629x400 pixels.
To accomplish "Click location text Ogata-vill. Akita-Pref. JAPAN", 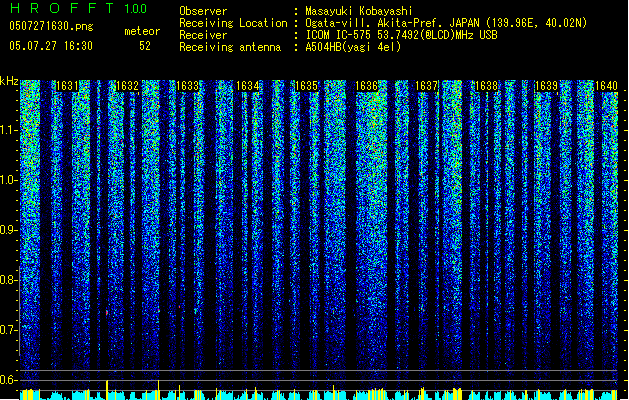I will pos(392,23).
